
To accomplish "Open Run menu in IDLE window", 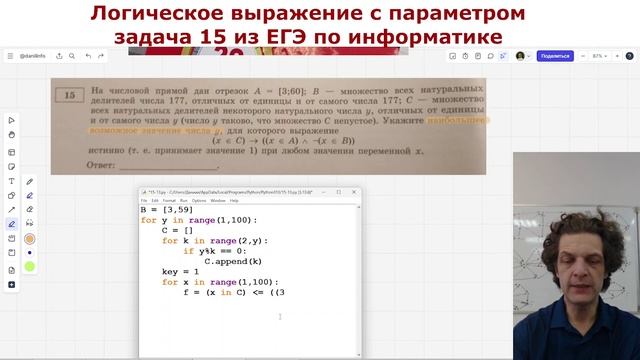I will (x=184, y=201).
